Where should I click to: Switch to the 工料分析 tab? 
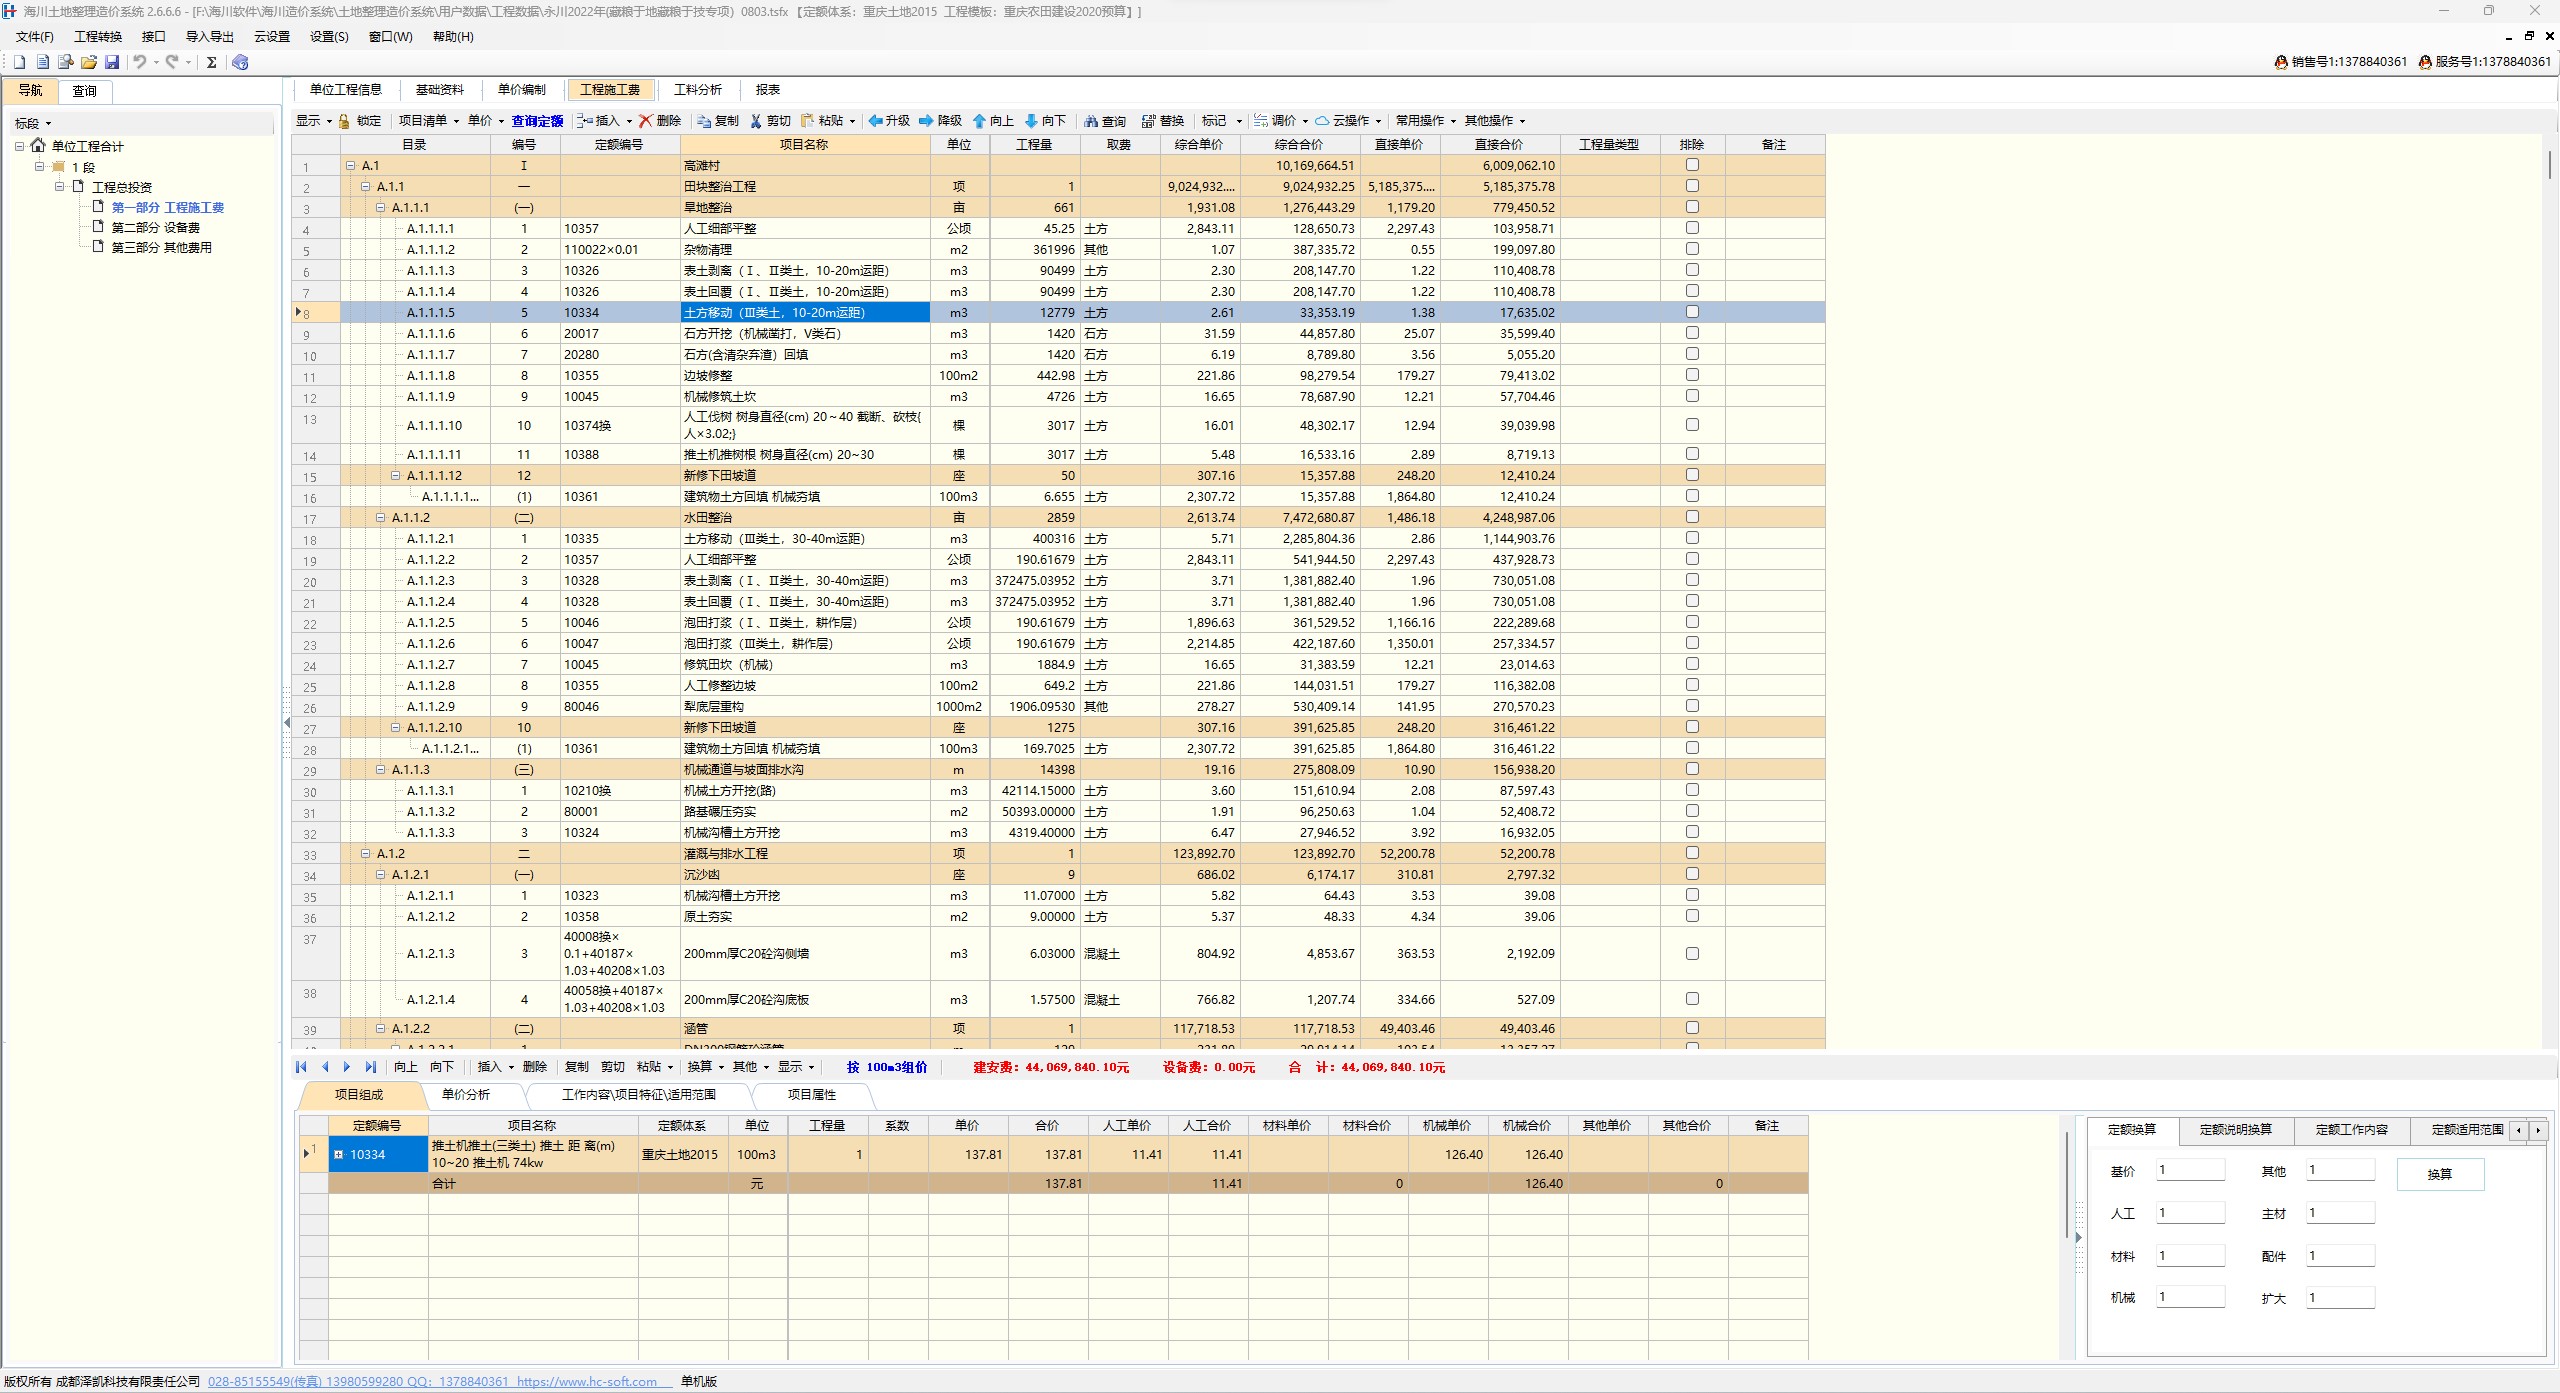pos(698,90)
